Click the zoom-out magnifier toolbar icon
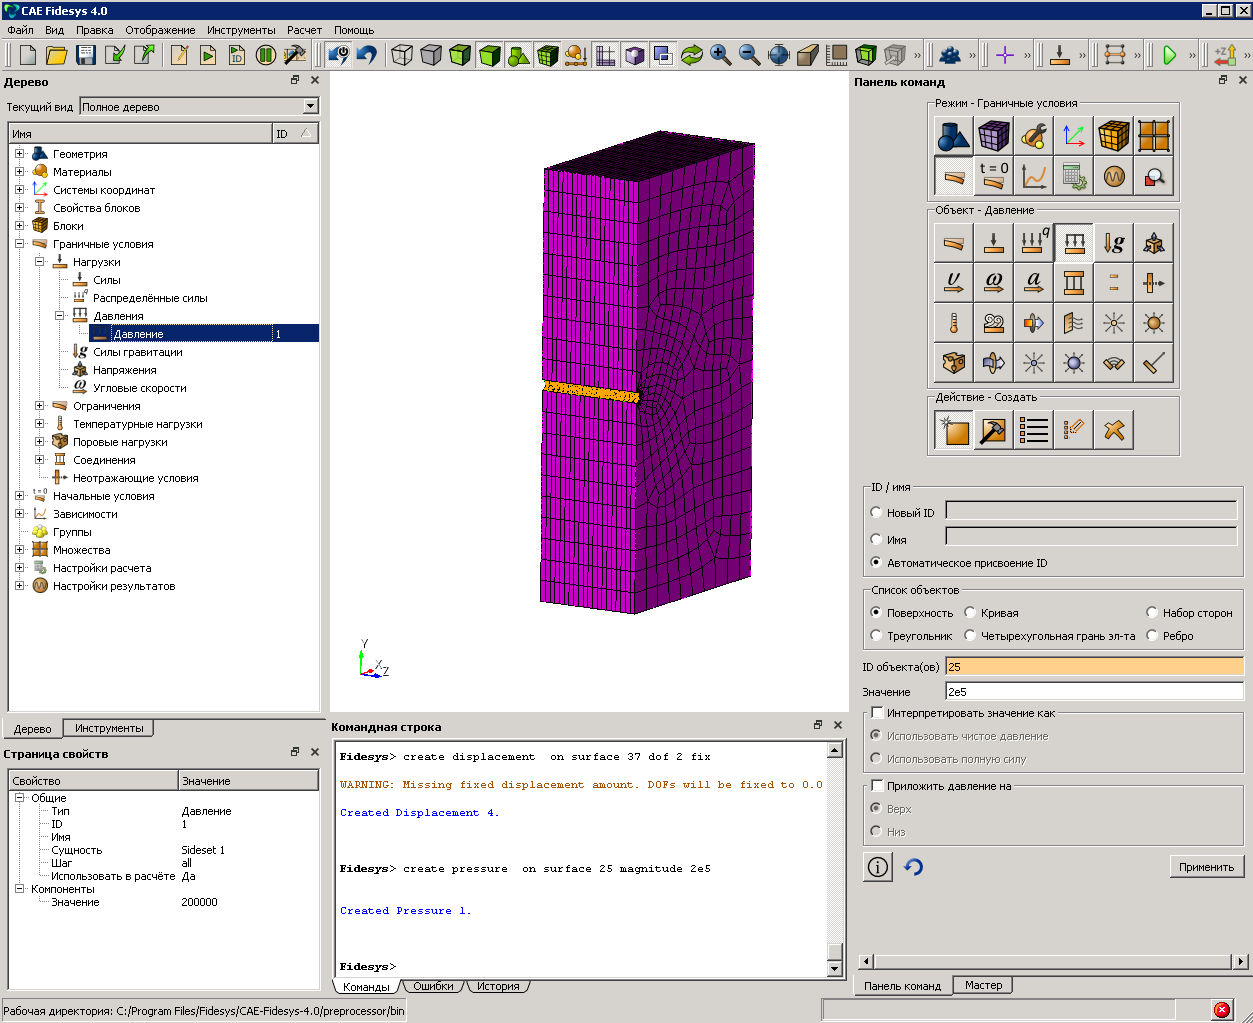1253x1023 pixels. 749,55
